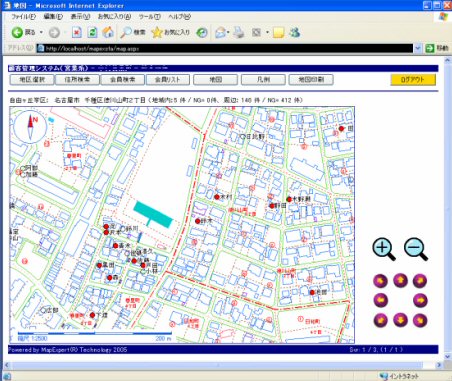
Task: Click the イントラネット zone in status bar
Action: coord(399,377)
